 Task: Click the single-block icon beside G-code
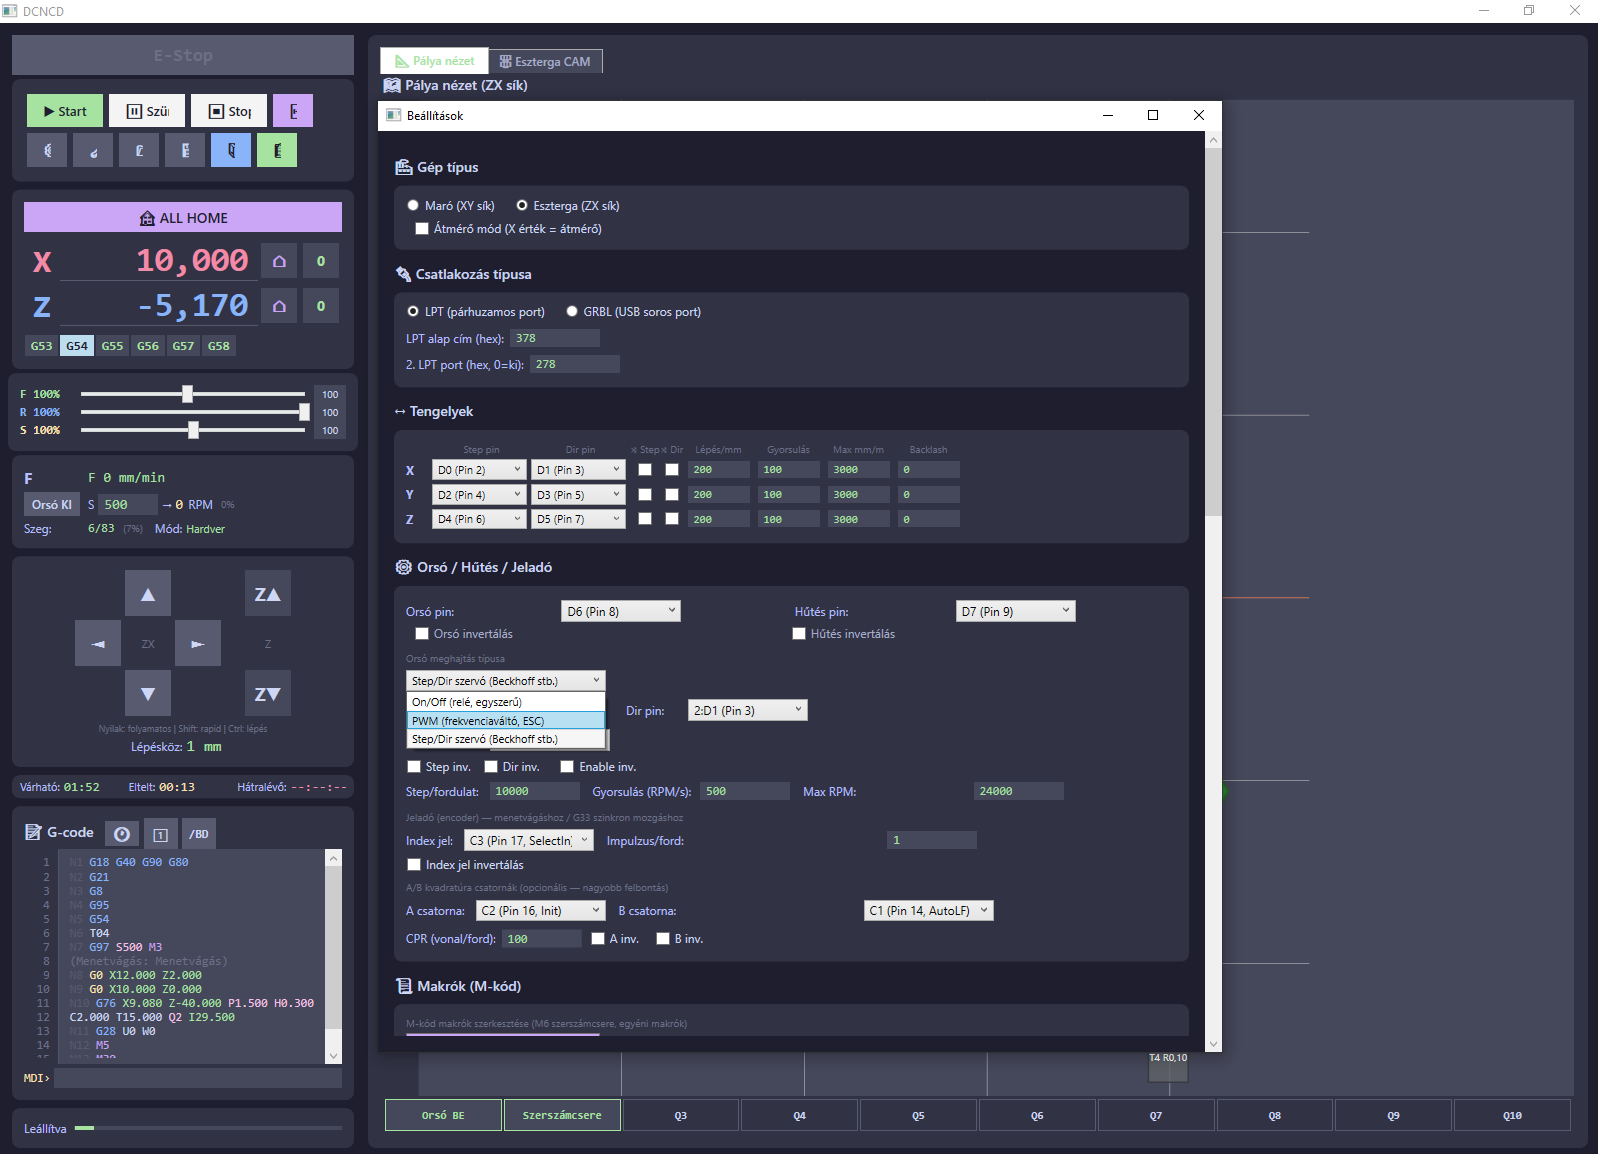(x=160, y=834)
